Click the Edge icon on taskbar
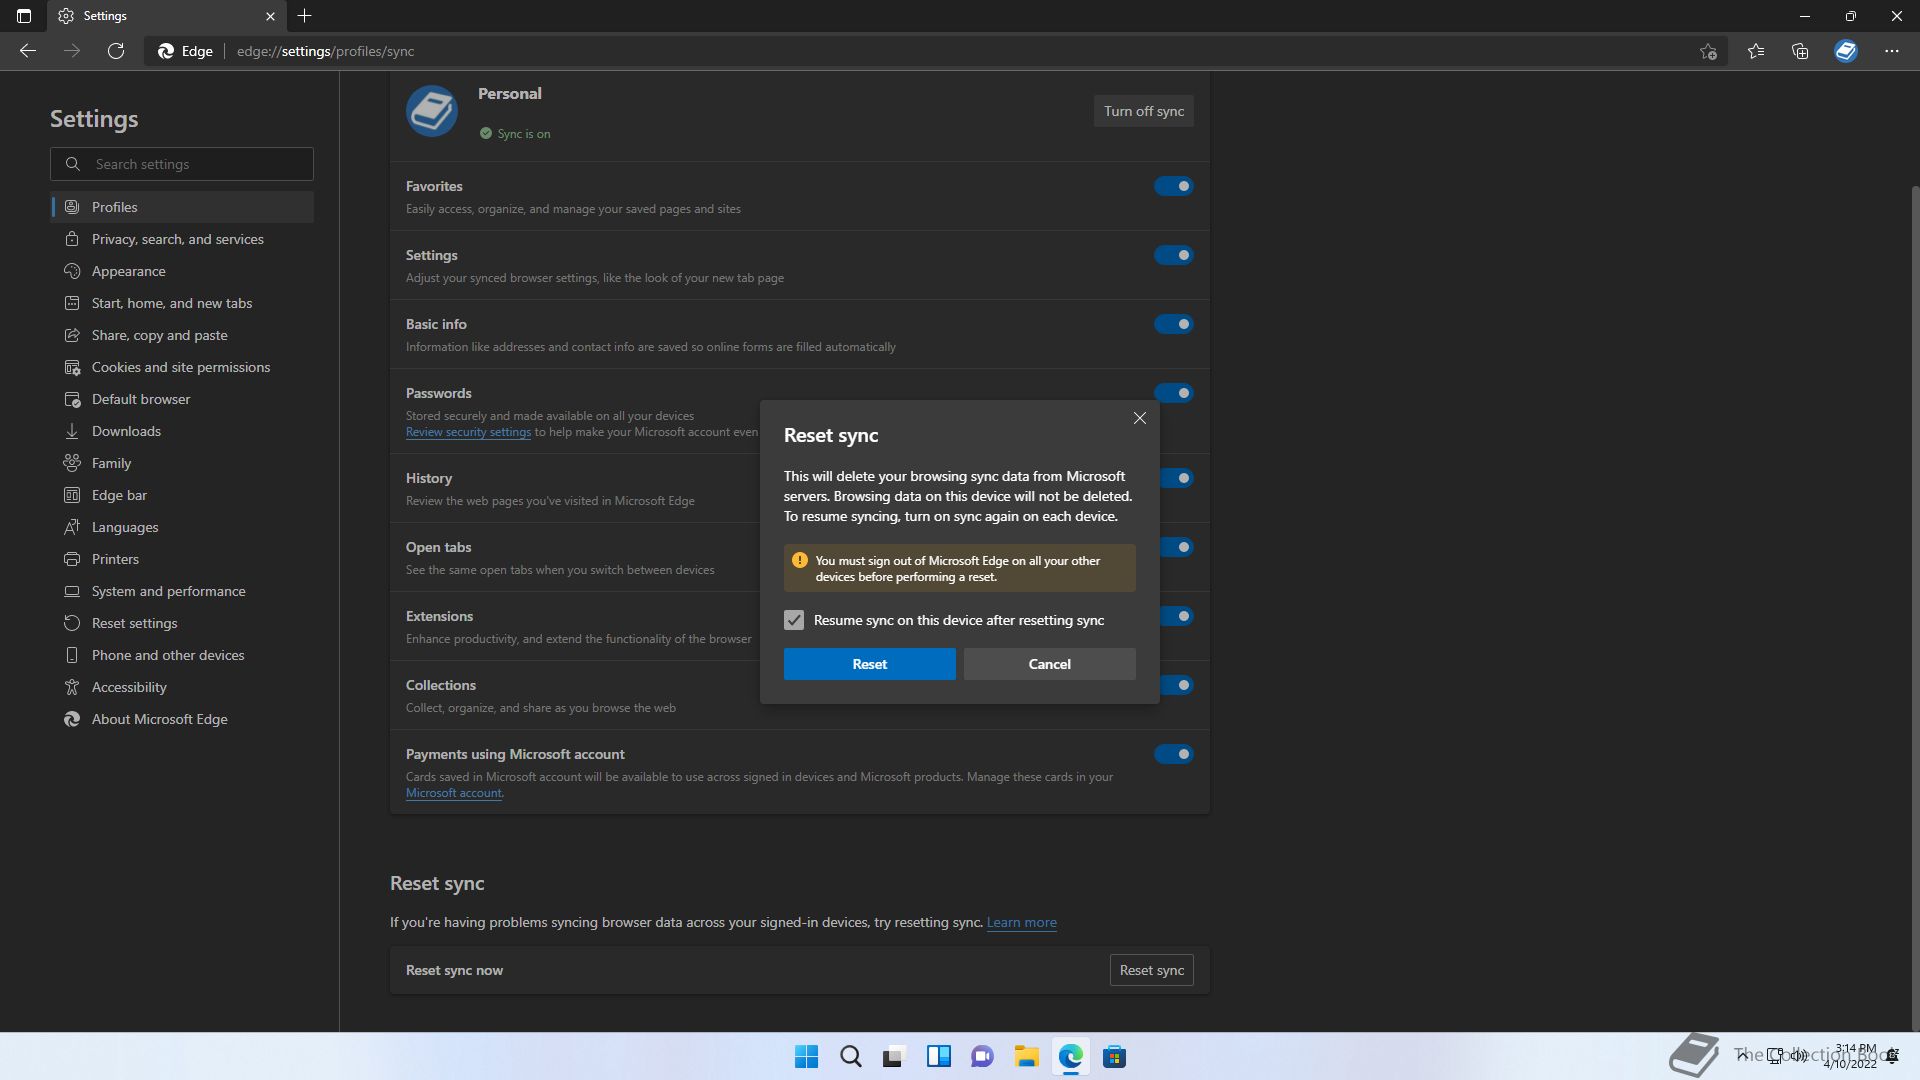Image resolution: width=1920 pixels, height=1080 pixels. (1070, 1056)
